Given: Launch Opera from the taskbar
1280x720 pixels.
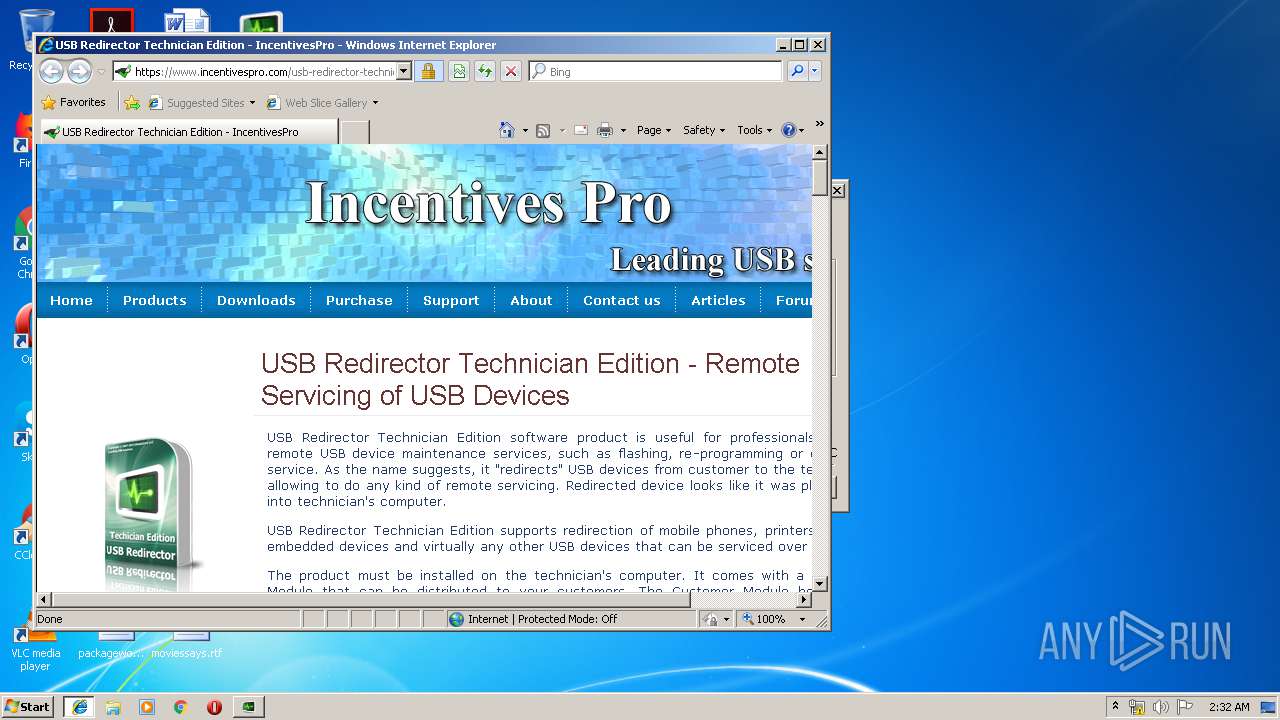Looking at the screenshot, I should click(214, 706).
